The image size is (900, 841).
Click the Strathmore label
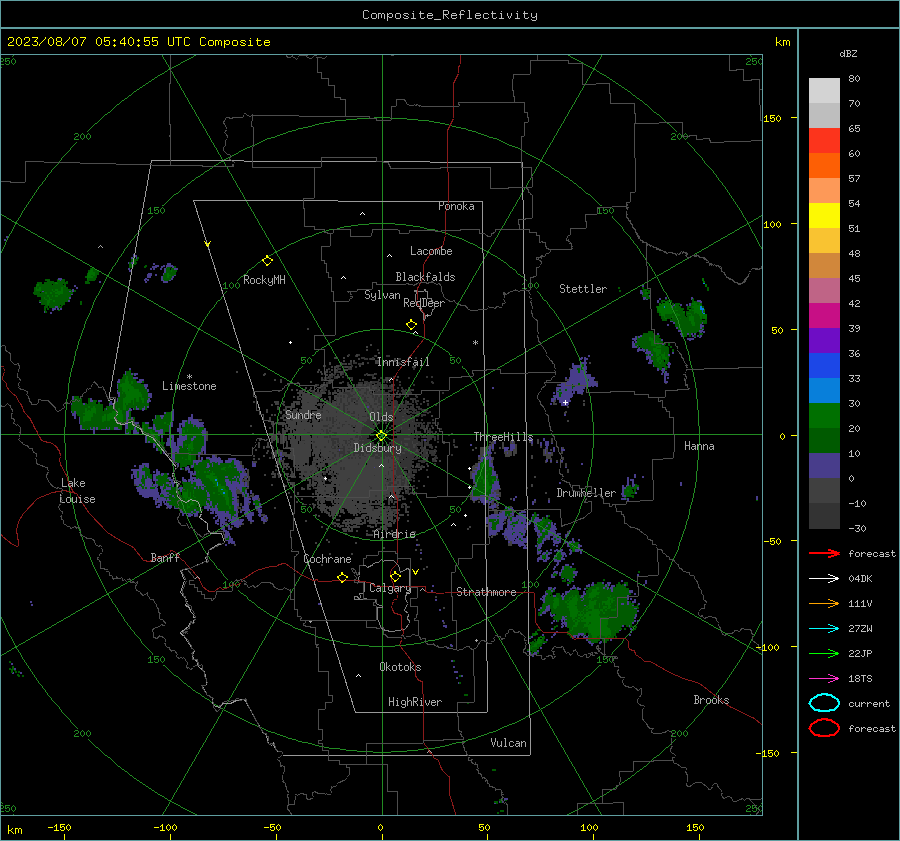point(486,592)
